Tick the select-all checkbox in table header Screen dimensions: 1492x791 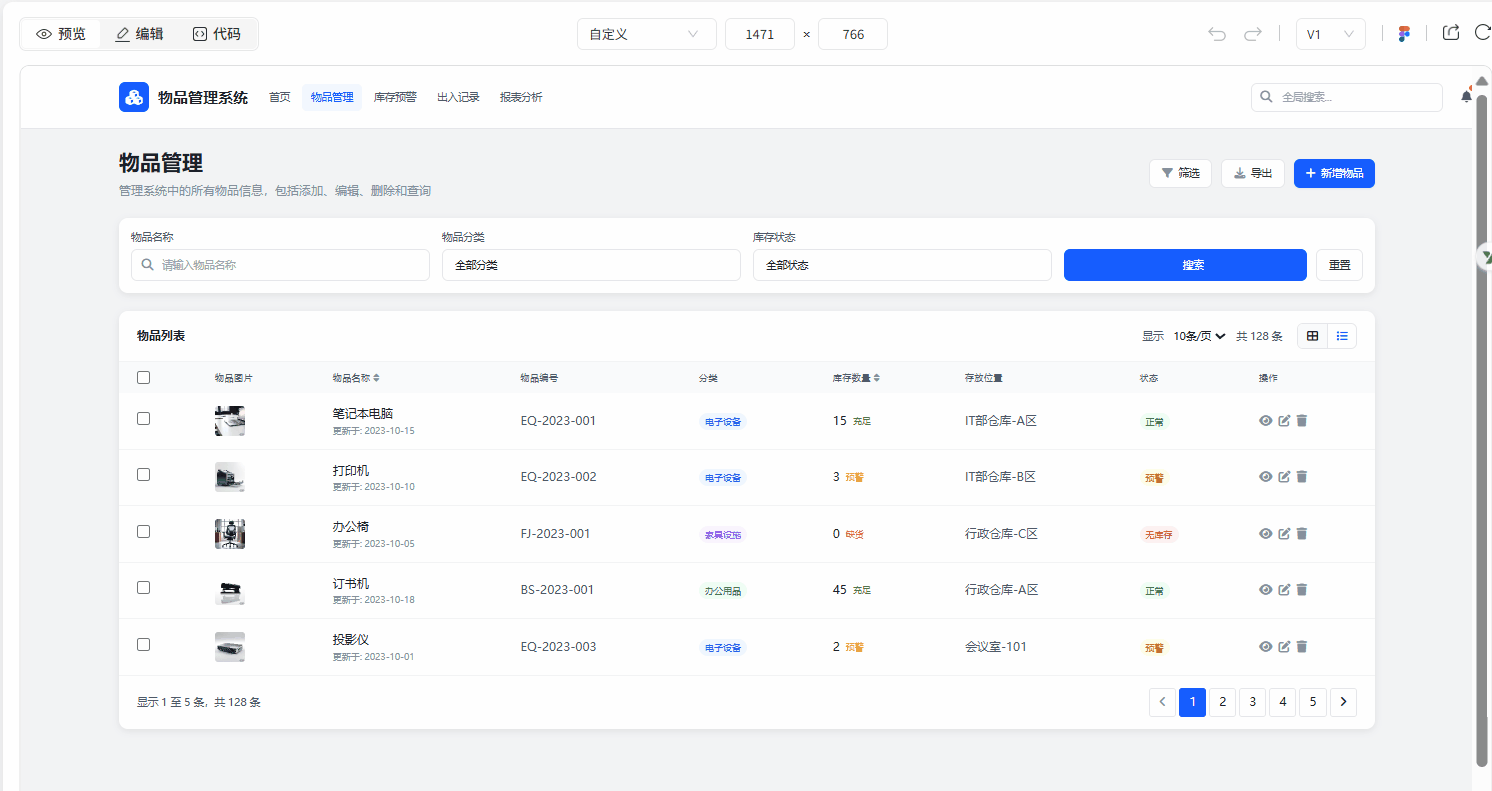[143, 378]
